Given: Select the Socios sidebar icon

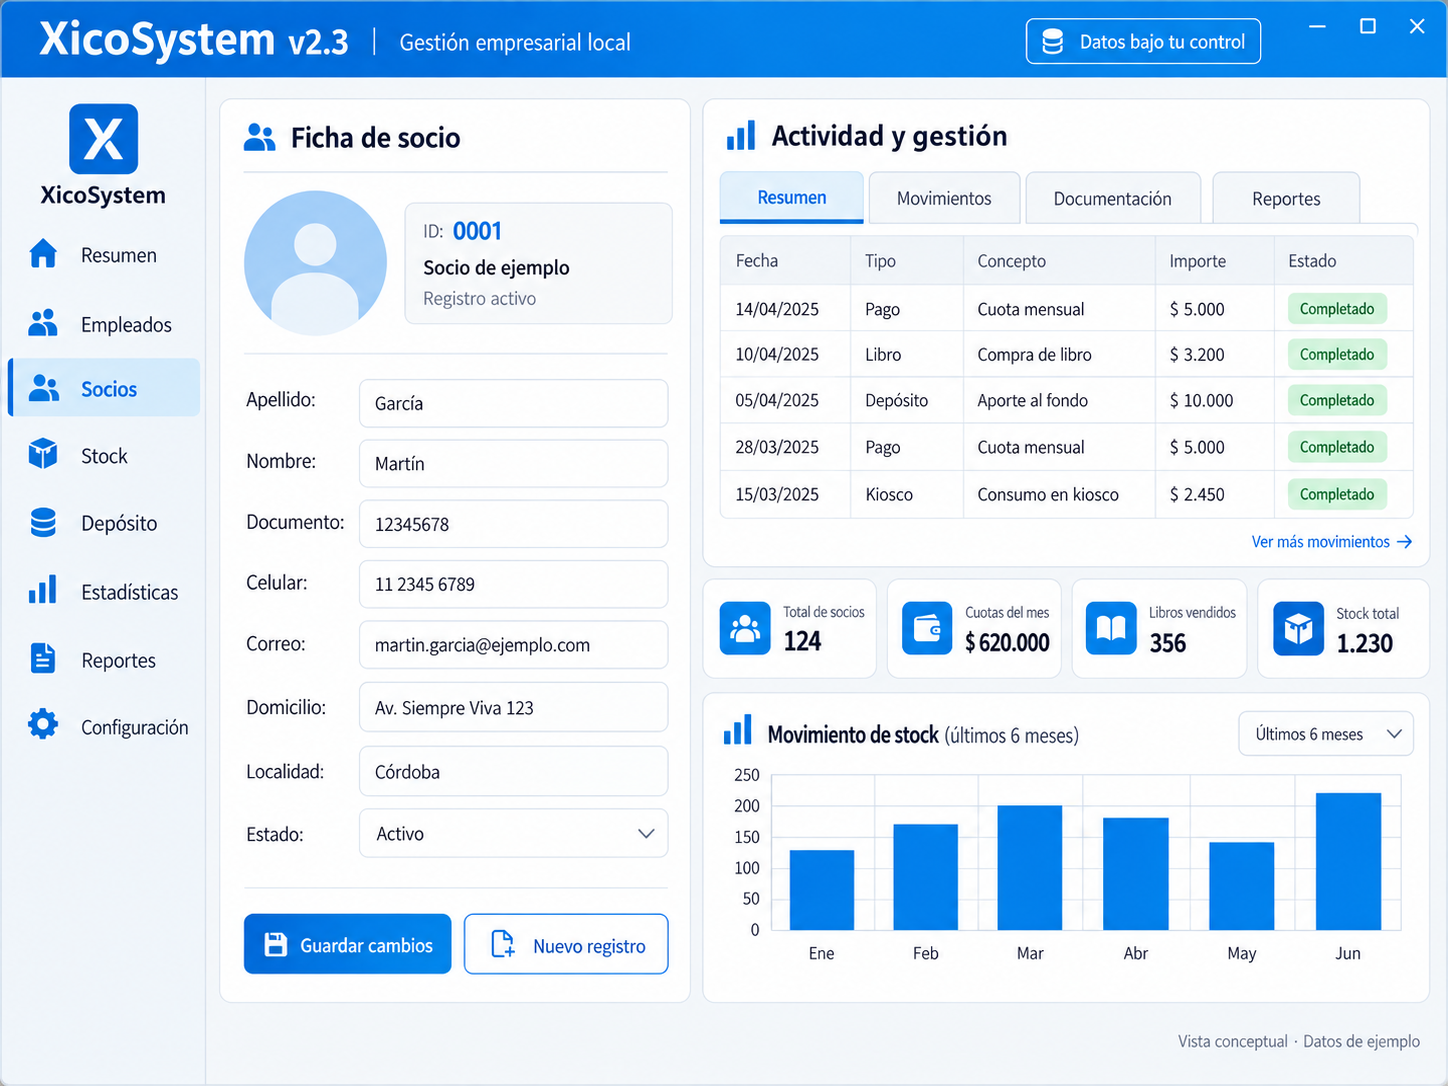Looking at the screenshot, I should pos(43,388).
